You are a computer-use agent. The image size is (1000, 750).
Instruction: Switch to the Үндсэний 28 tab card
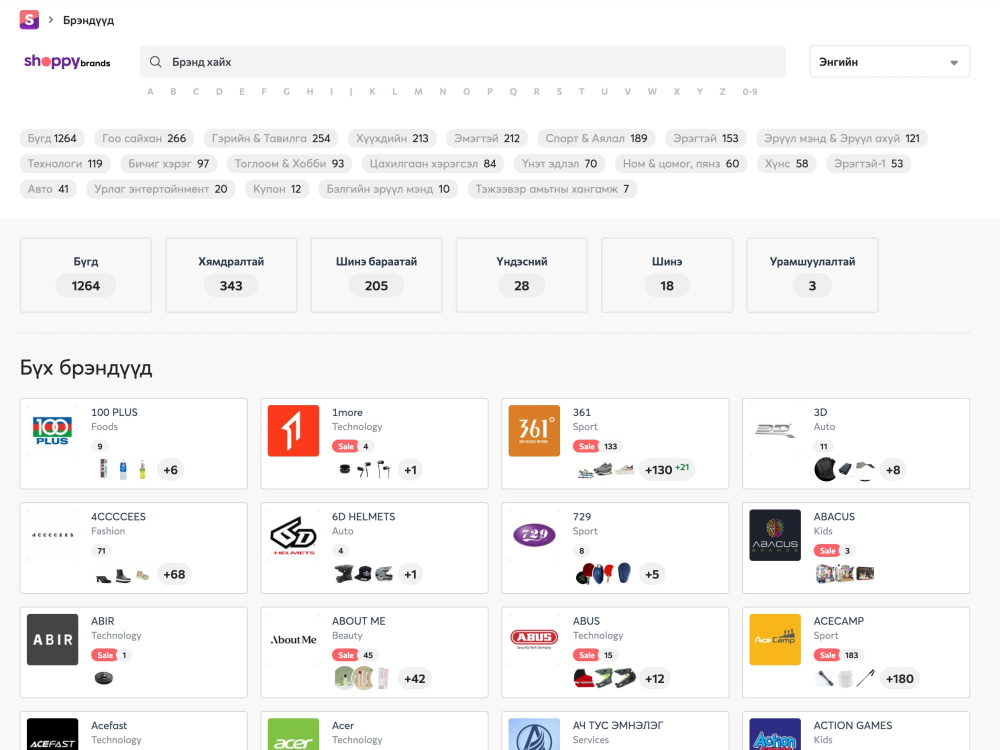[522, 276]
